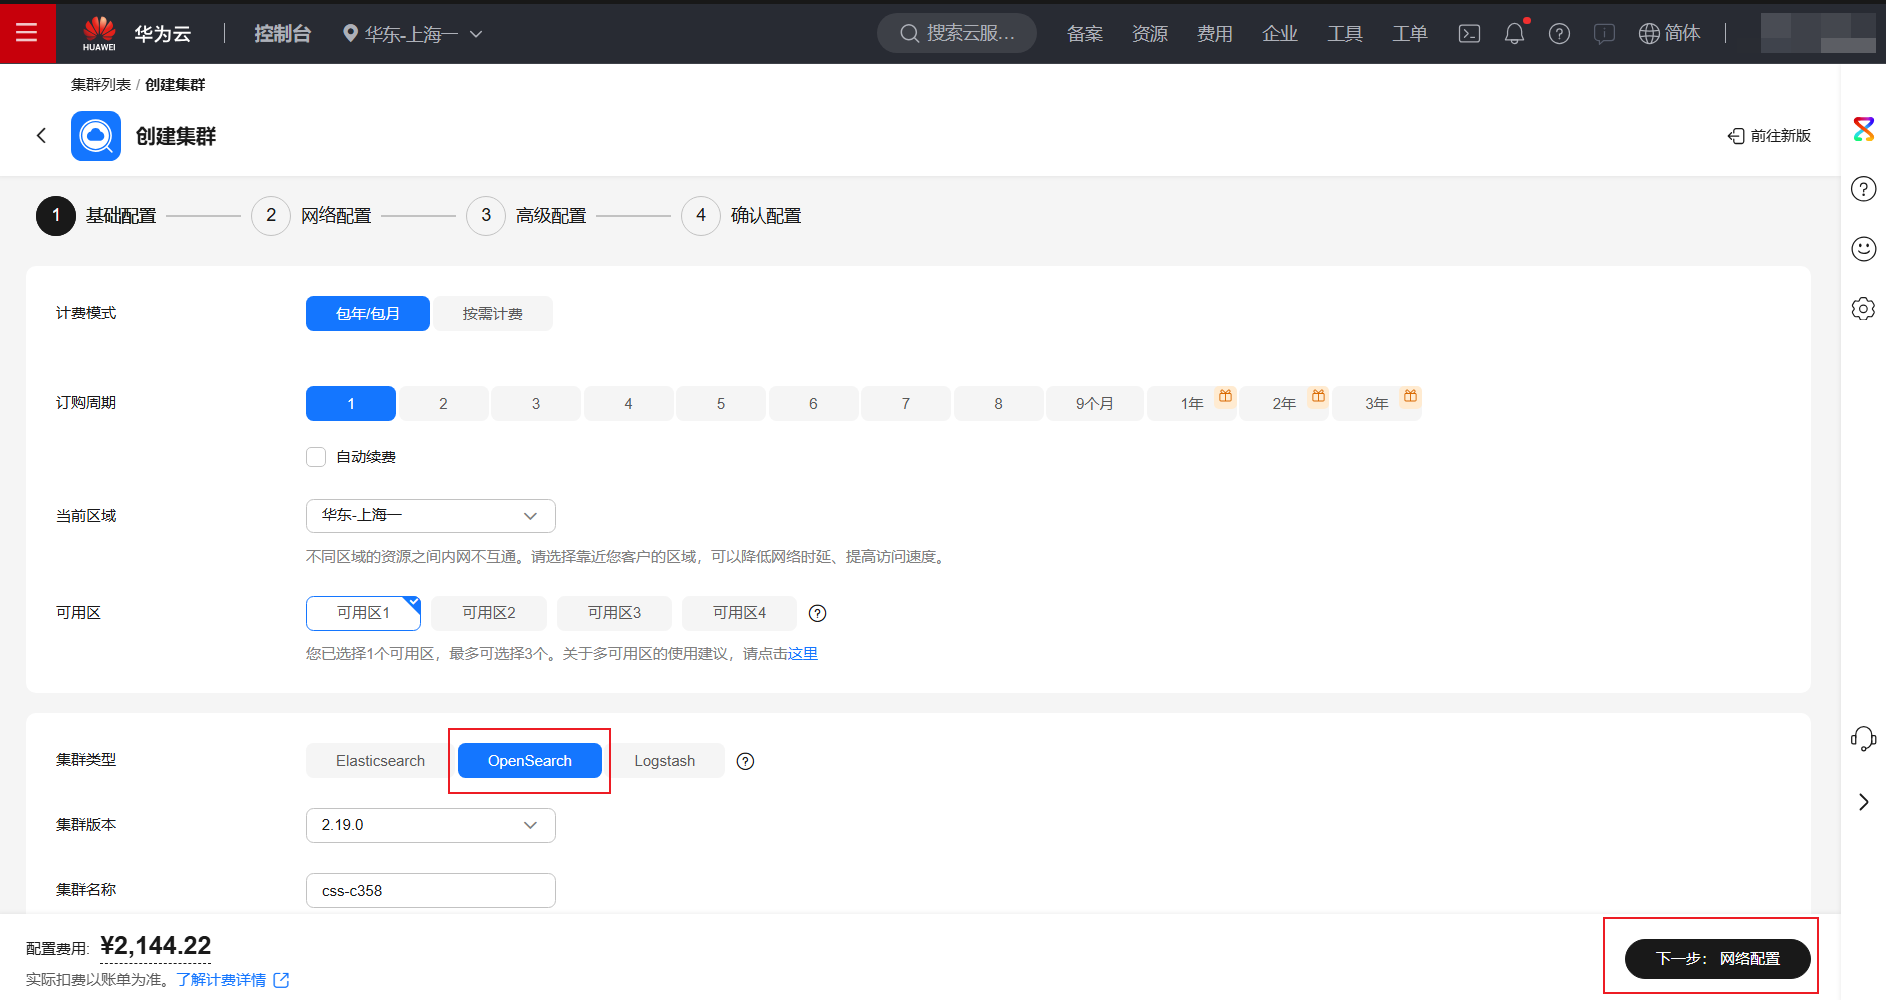Click the globe language icon

pyautogui.click(x=1649, y=33)
